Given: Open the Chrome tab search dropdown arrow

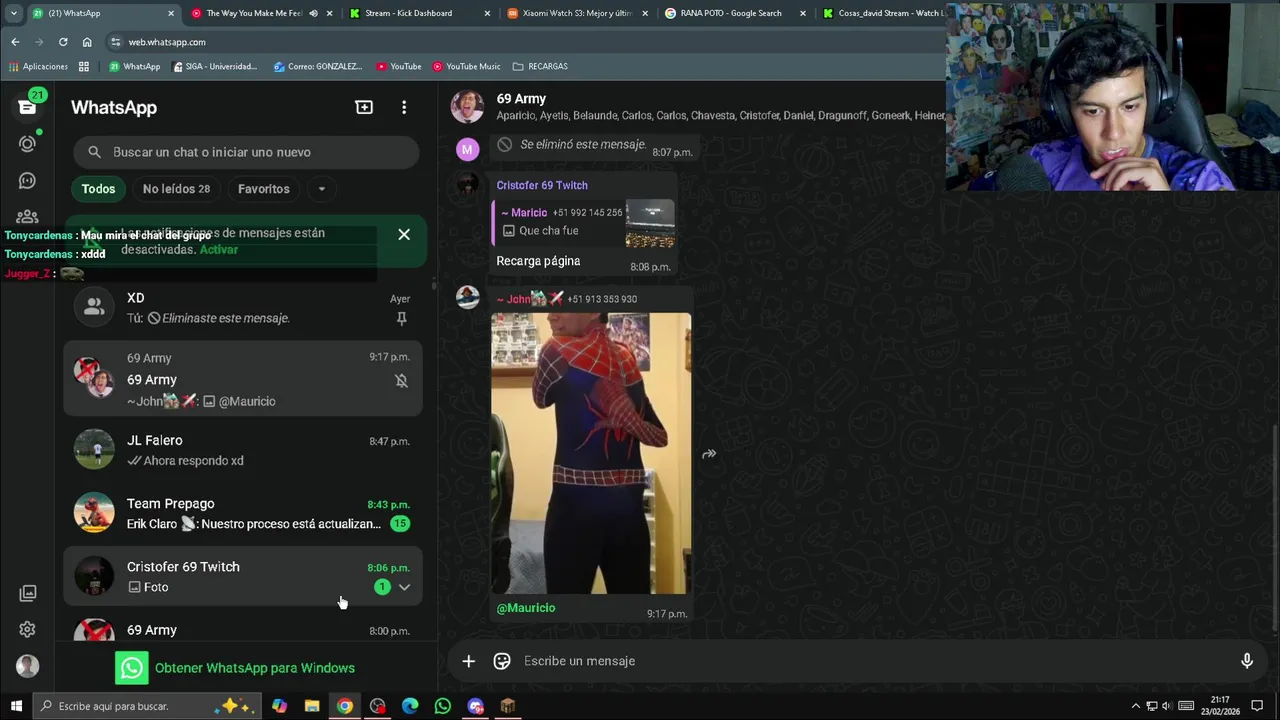Looking at the screenshot, I should pyautogui.click(x=13, y=13).
